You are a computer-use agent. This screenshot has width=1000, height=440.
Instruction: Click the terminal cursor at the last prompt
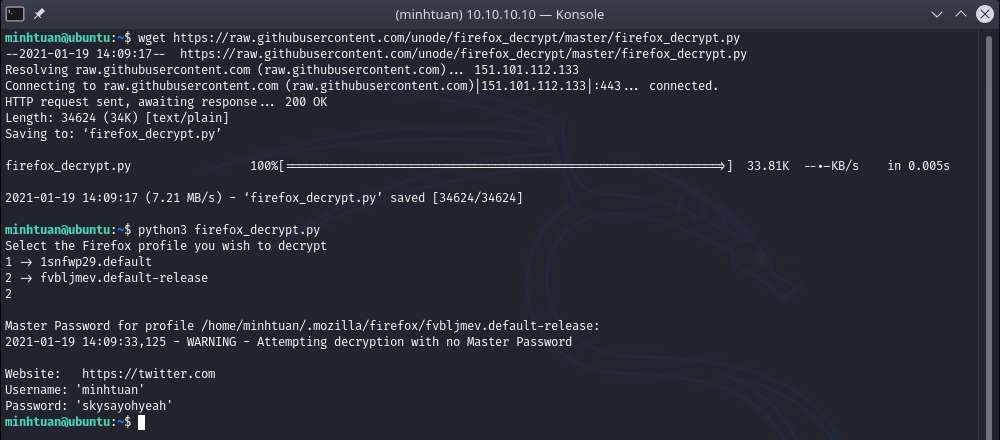pyautogui.click(x=141, y=423)
